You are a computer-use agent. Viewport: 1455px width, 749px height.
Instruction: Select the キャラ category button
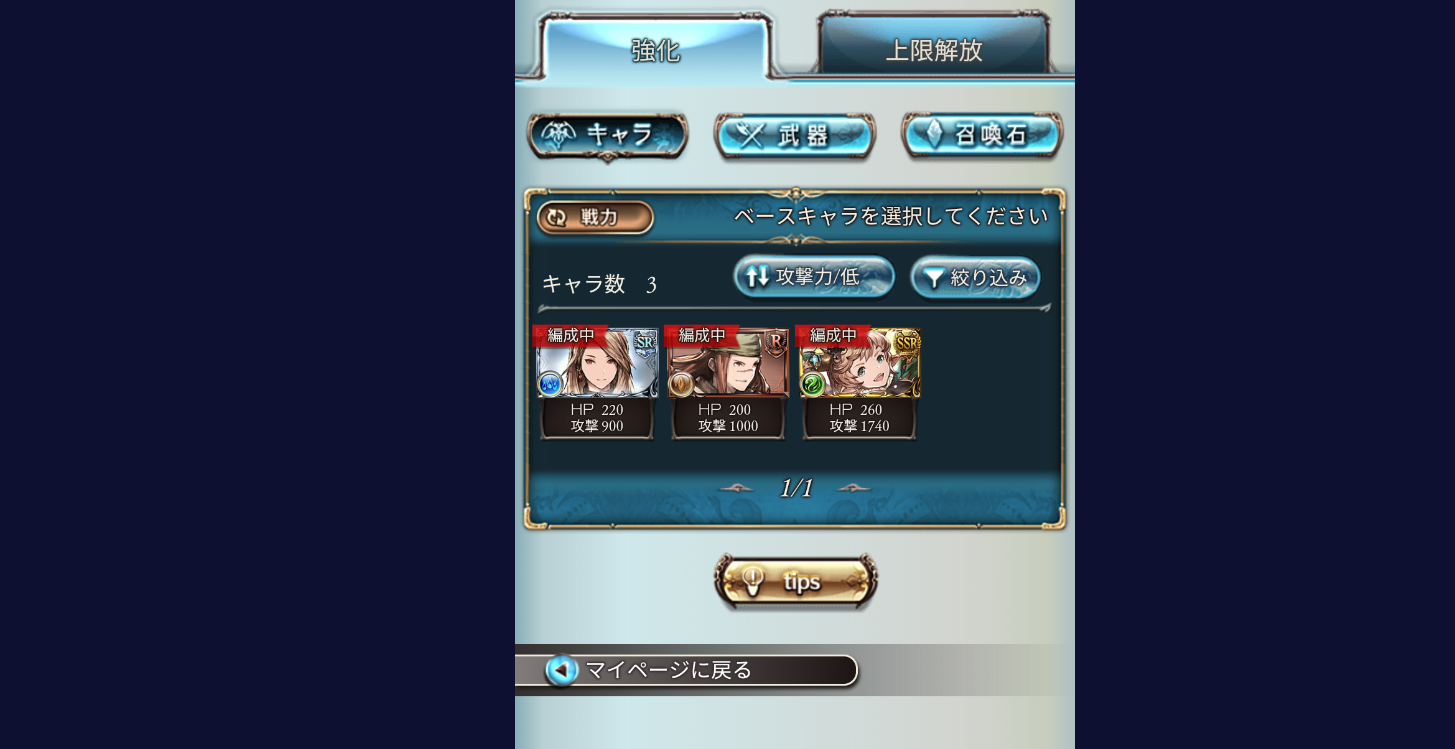click(607, 135)
